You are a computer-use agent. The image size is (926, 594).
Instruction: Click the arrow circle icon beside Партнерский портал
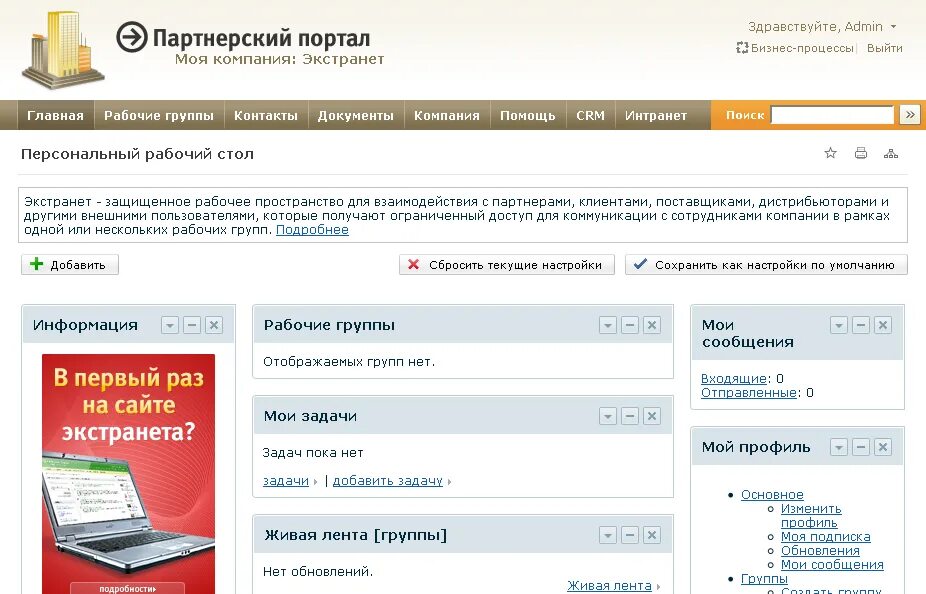[131, 37]
